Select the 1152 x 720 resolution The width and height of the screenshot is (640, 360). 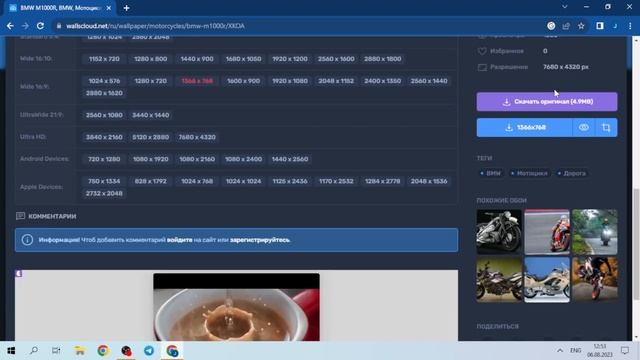[104, 59]
